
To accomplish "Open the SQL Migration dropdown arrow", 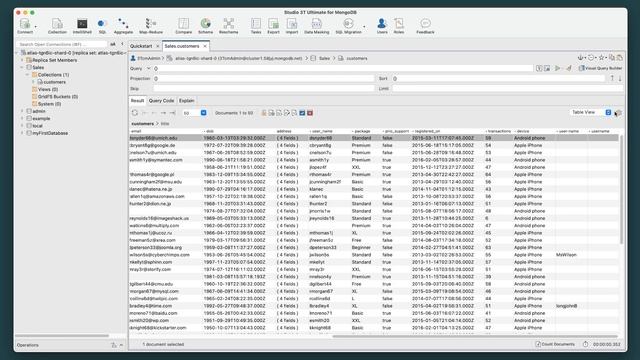I will point(364,27).
